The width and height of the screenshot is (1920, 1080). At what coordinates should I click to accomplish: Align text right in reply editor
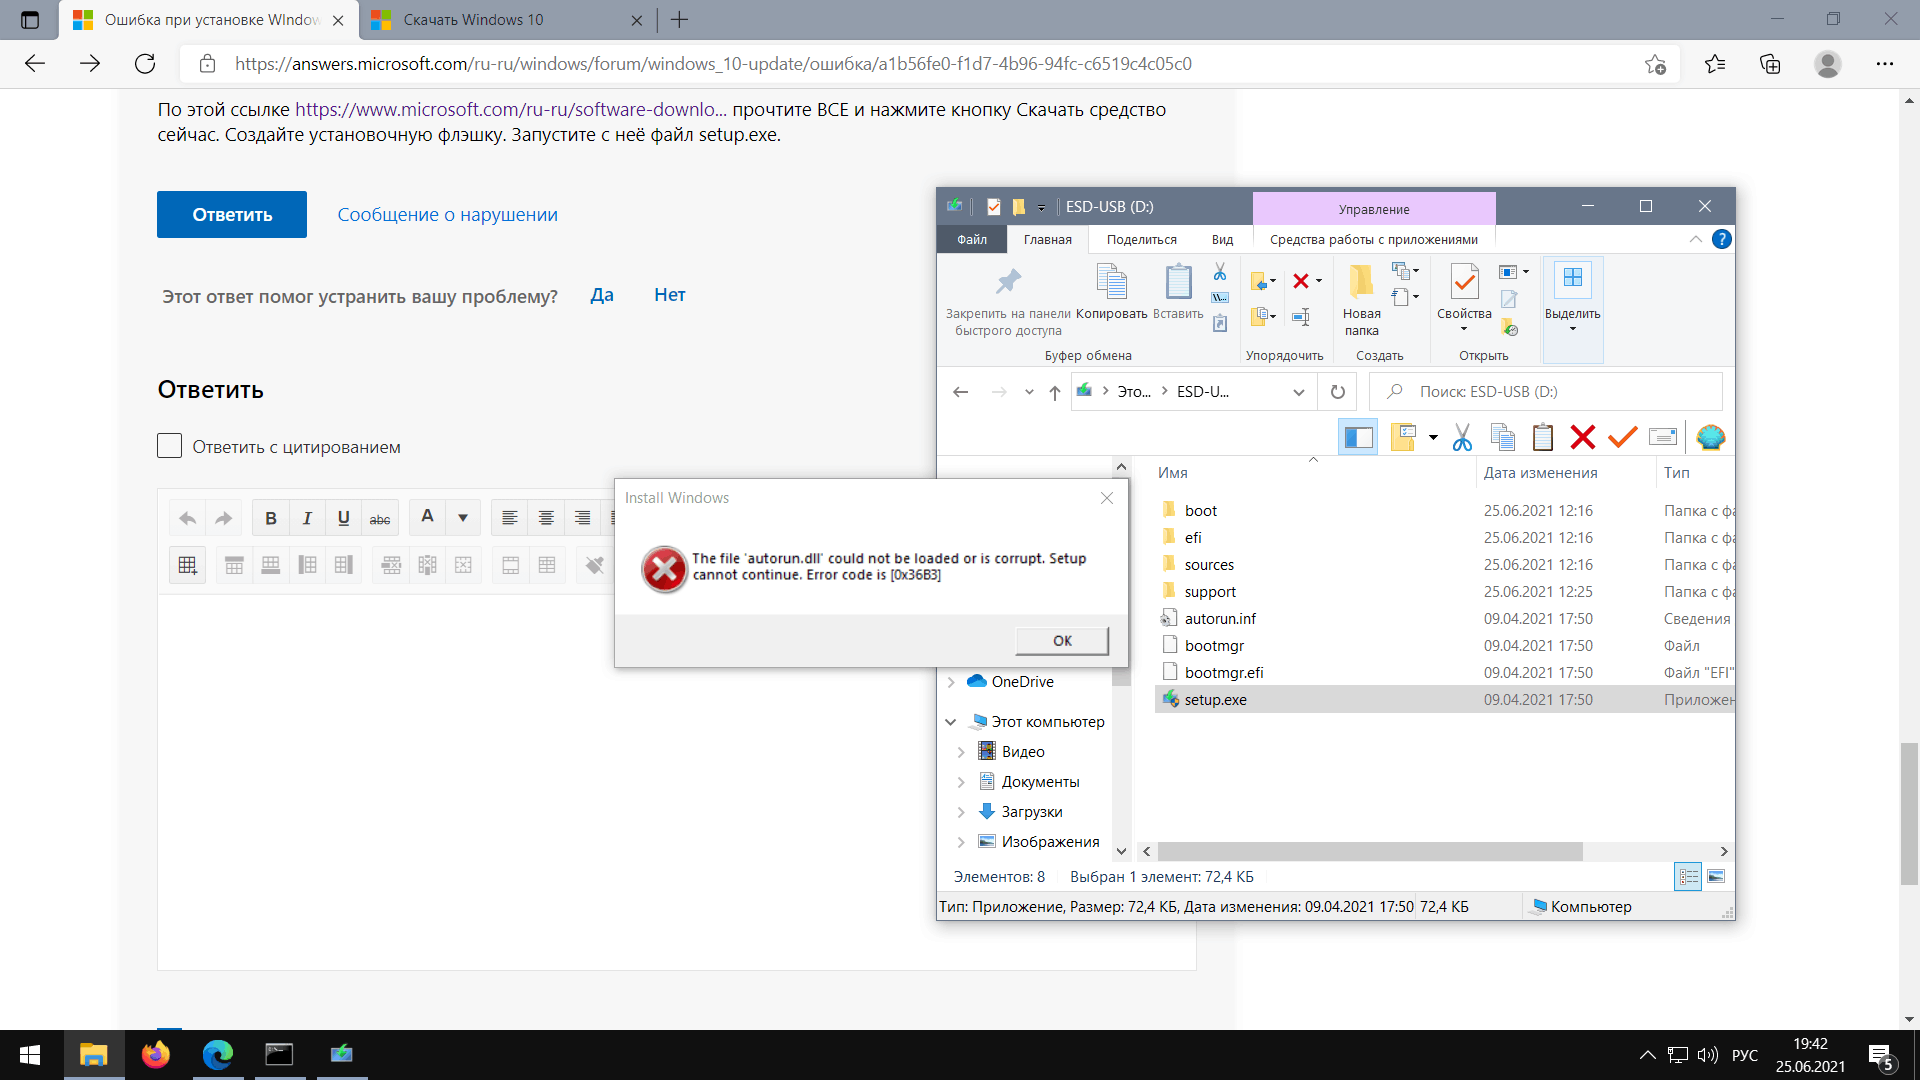(x=582, y=518)
